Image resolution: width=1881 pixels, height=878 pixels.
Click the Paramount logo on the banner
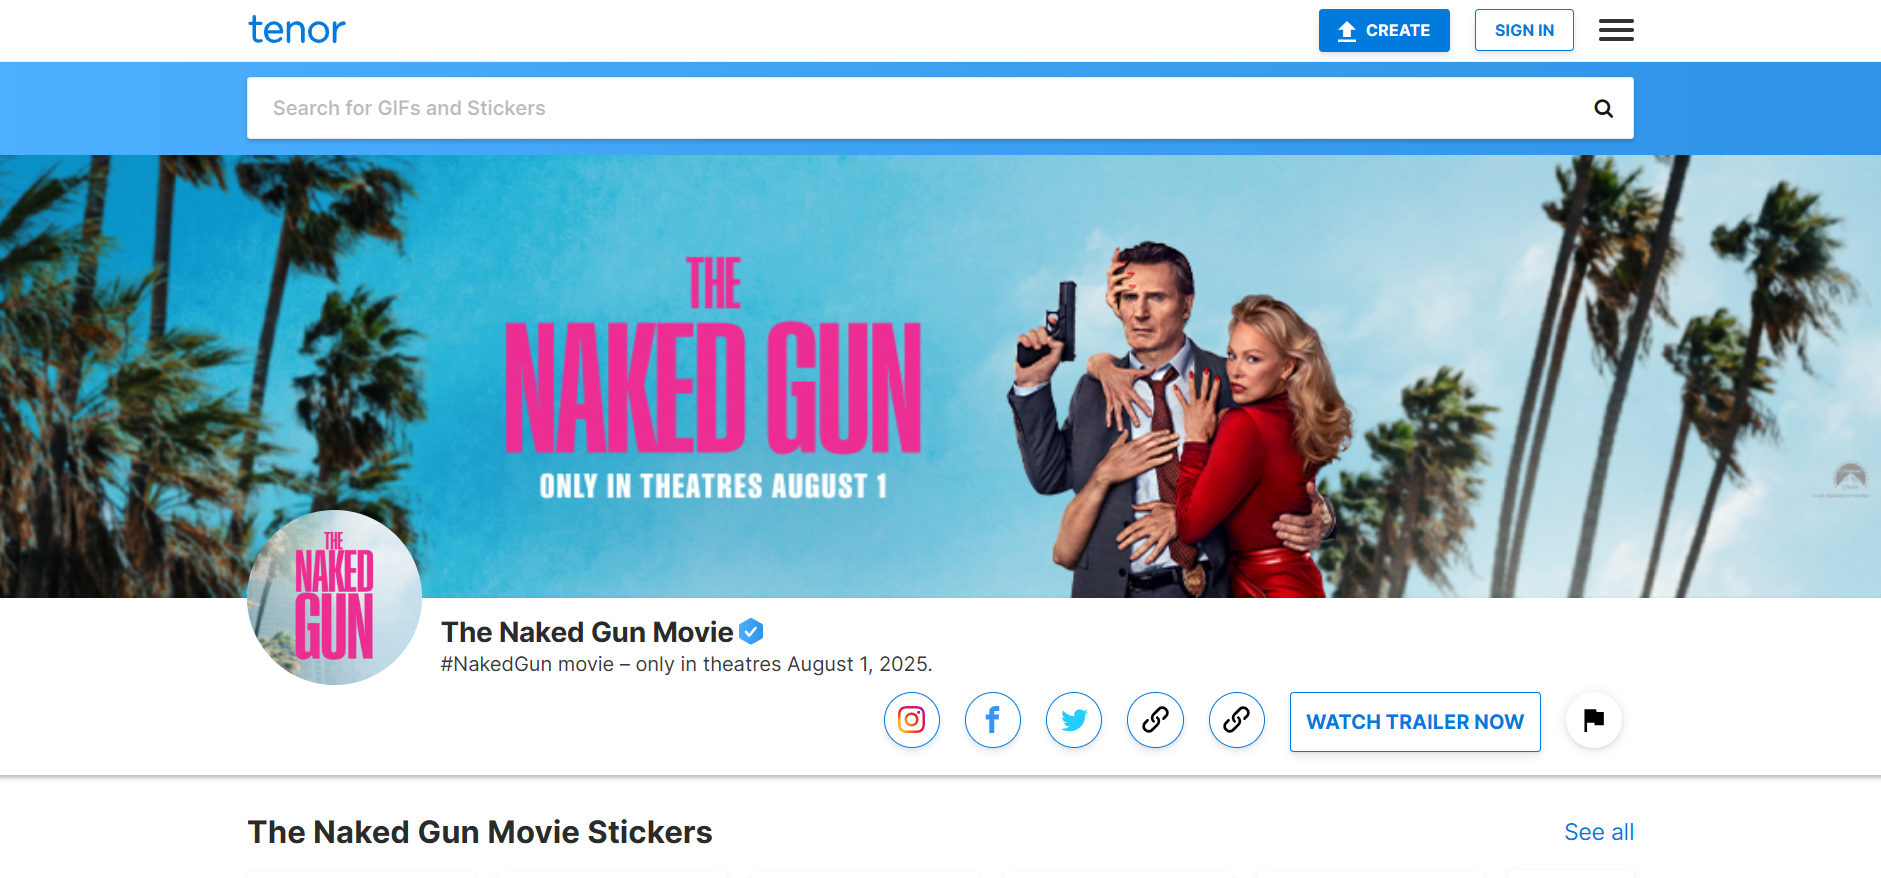[x=1849, y=478]
